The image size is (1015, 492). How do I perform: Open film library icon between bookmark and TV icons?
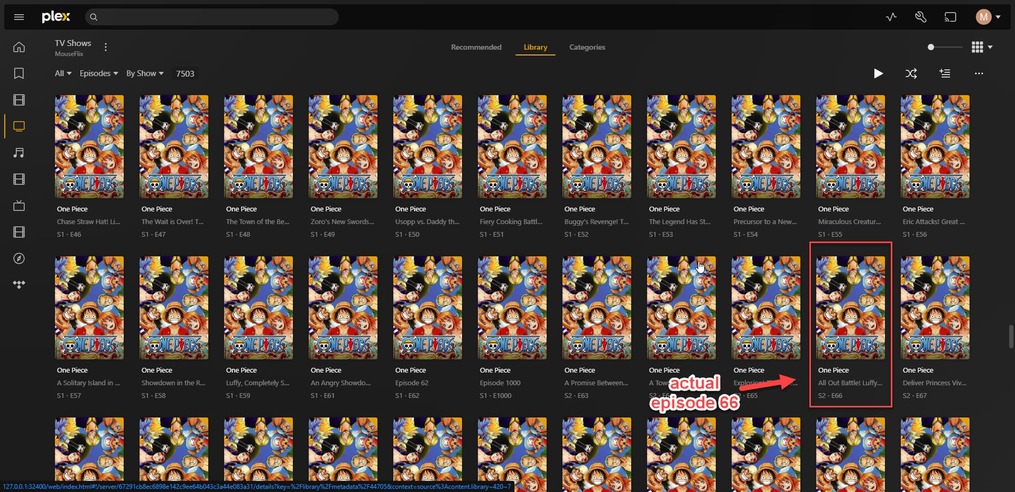[x=19, y=100]
